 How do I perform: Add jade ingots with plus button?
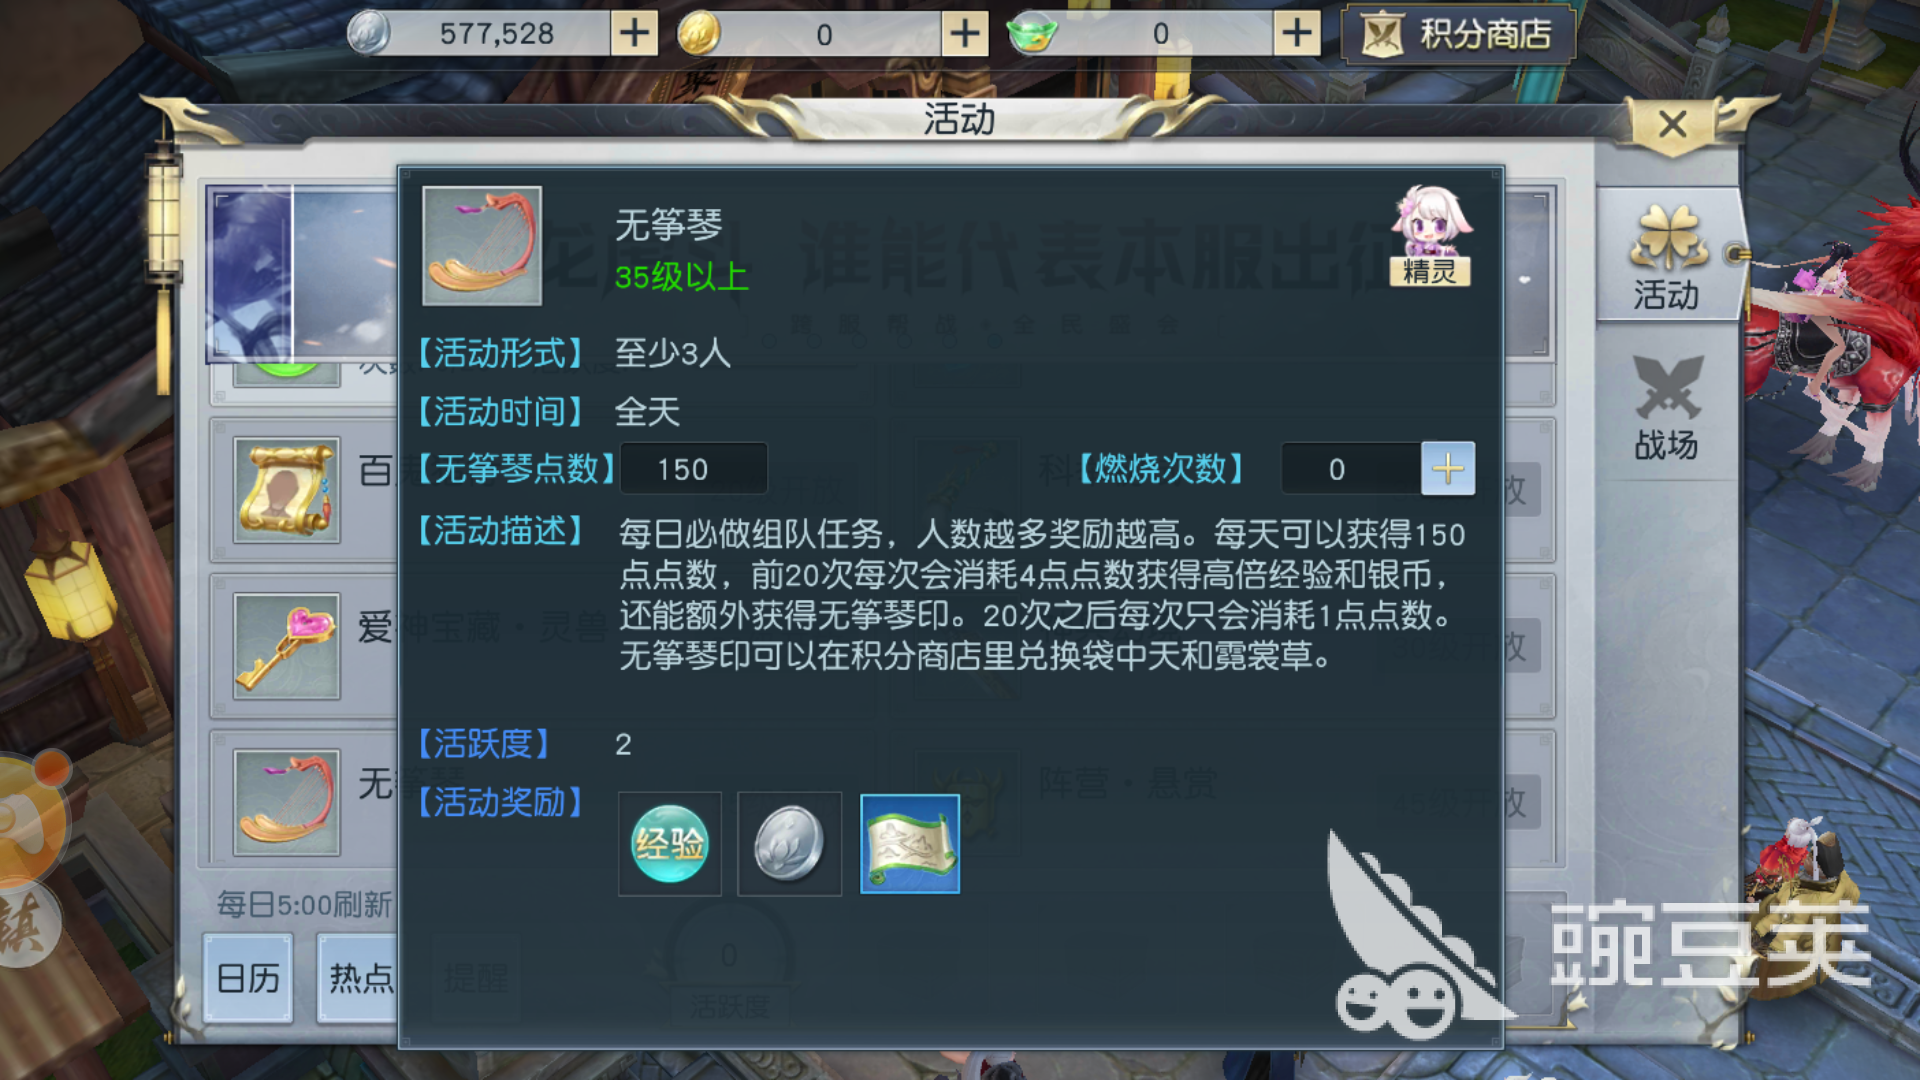click(x=1297, y=33)
